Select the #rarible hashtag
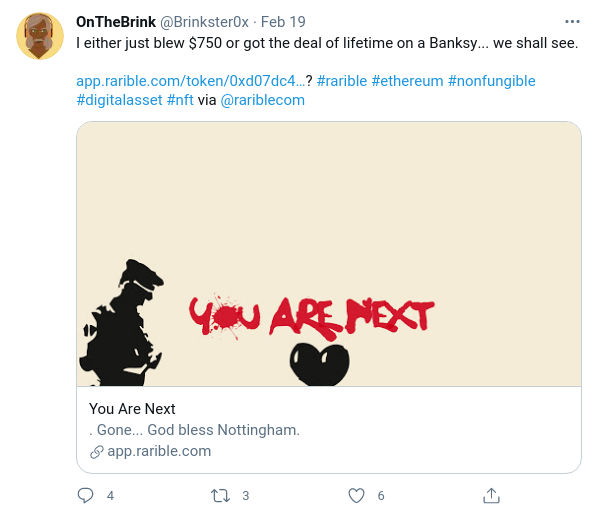 342,81
